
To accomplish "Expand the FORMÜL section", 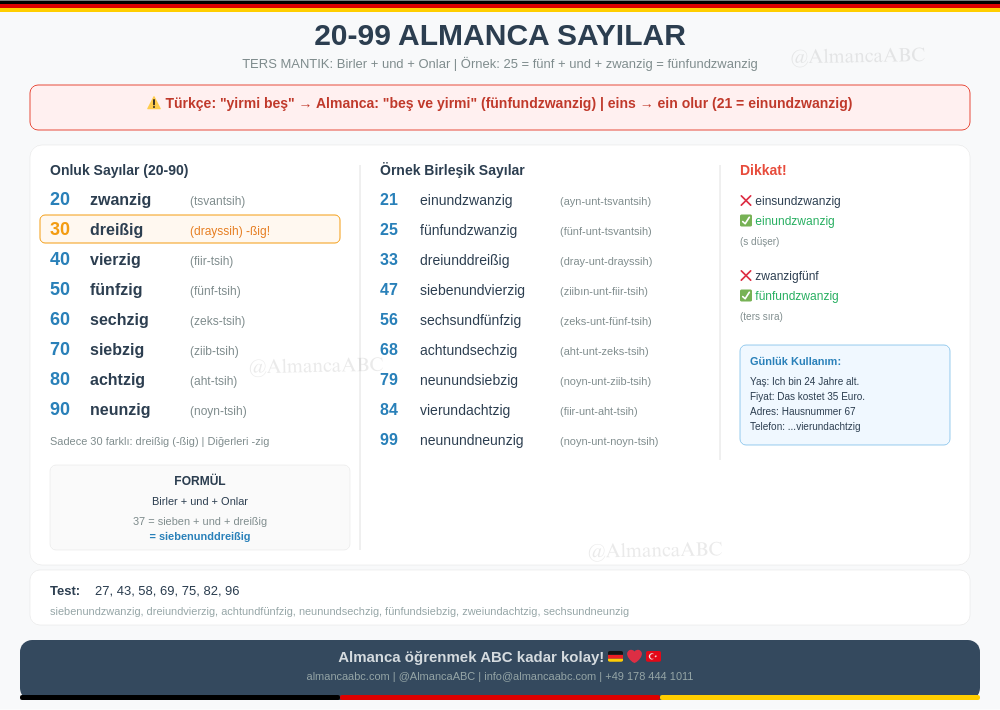I will tap(199, 480).
